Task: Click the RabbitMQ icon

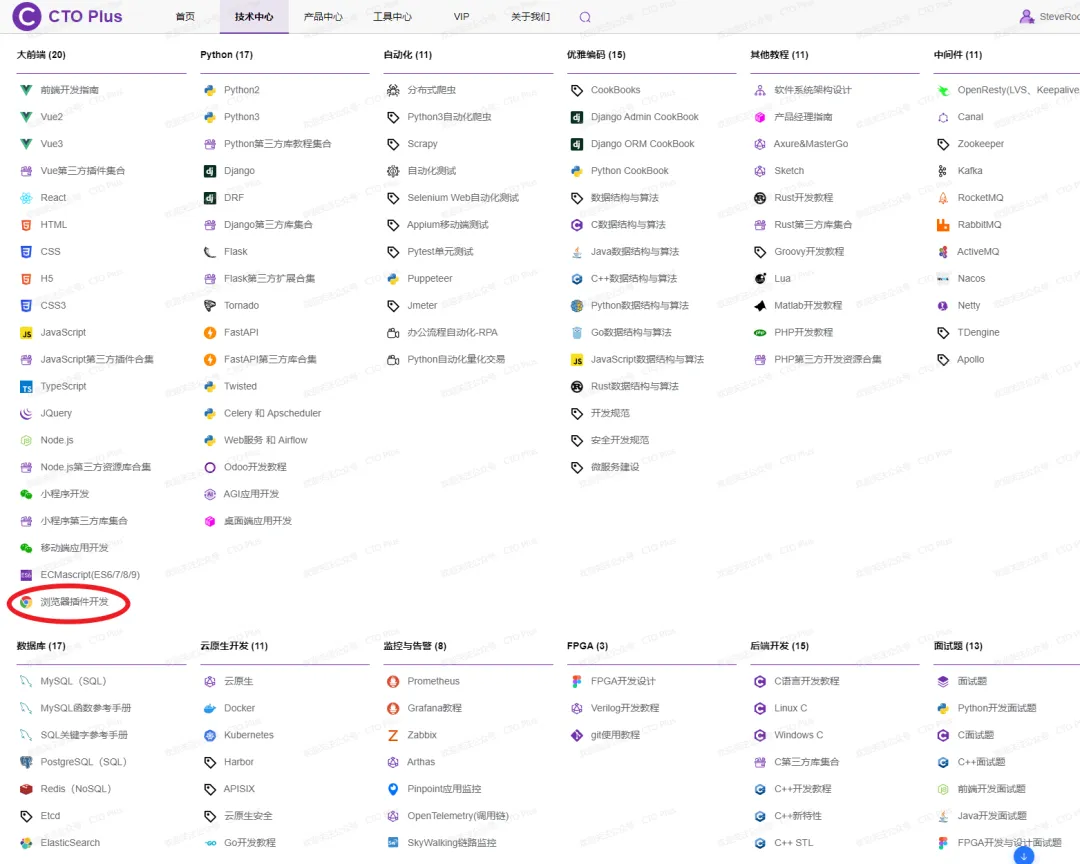Action: 943,225
